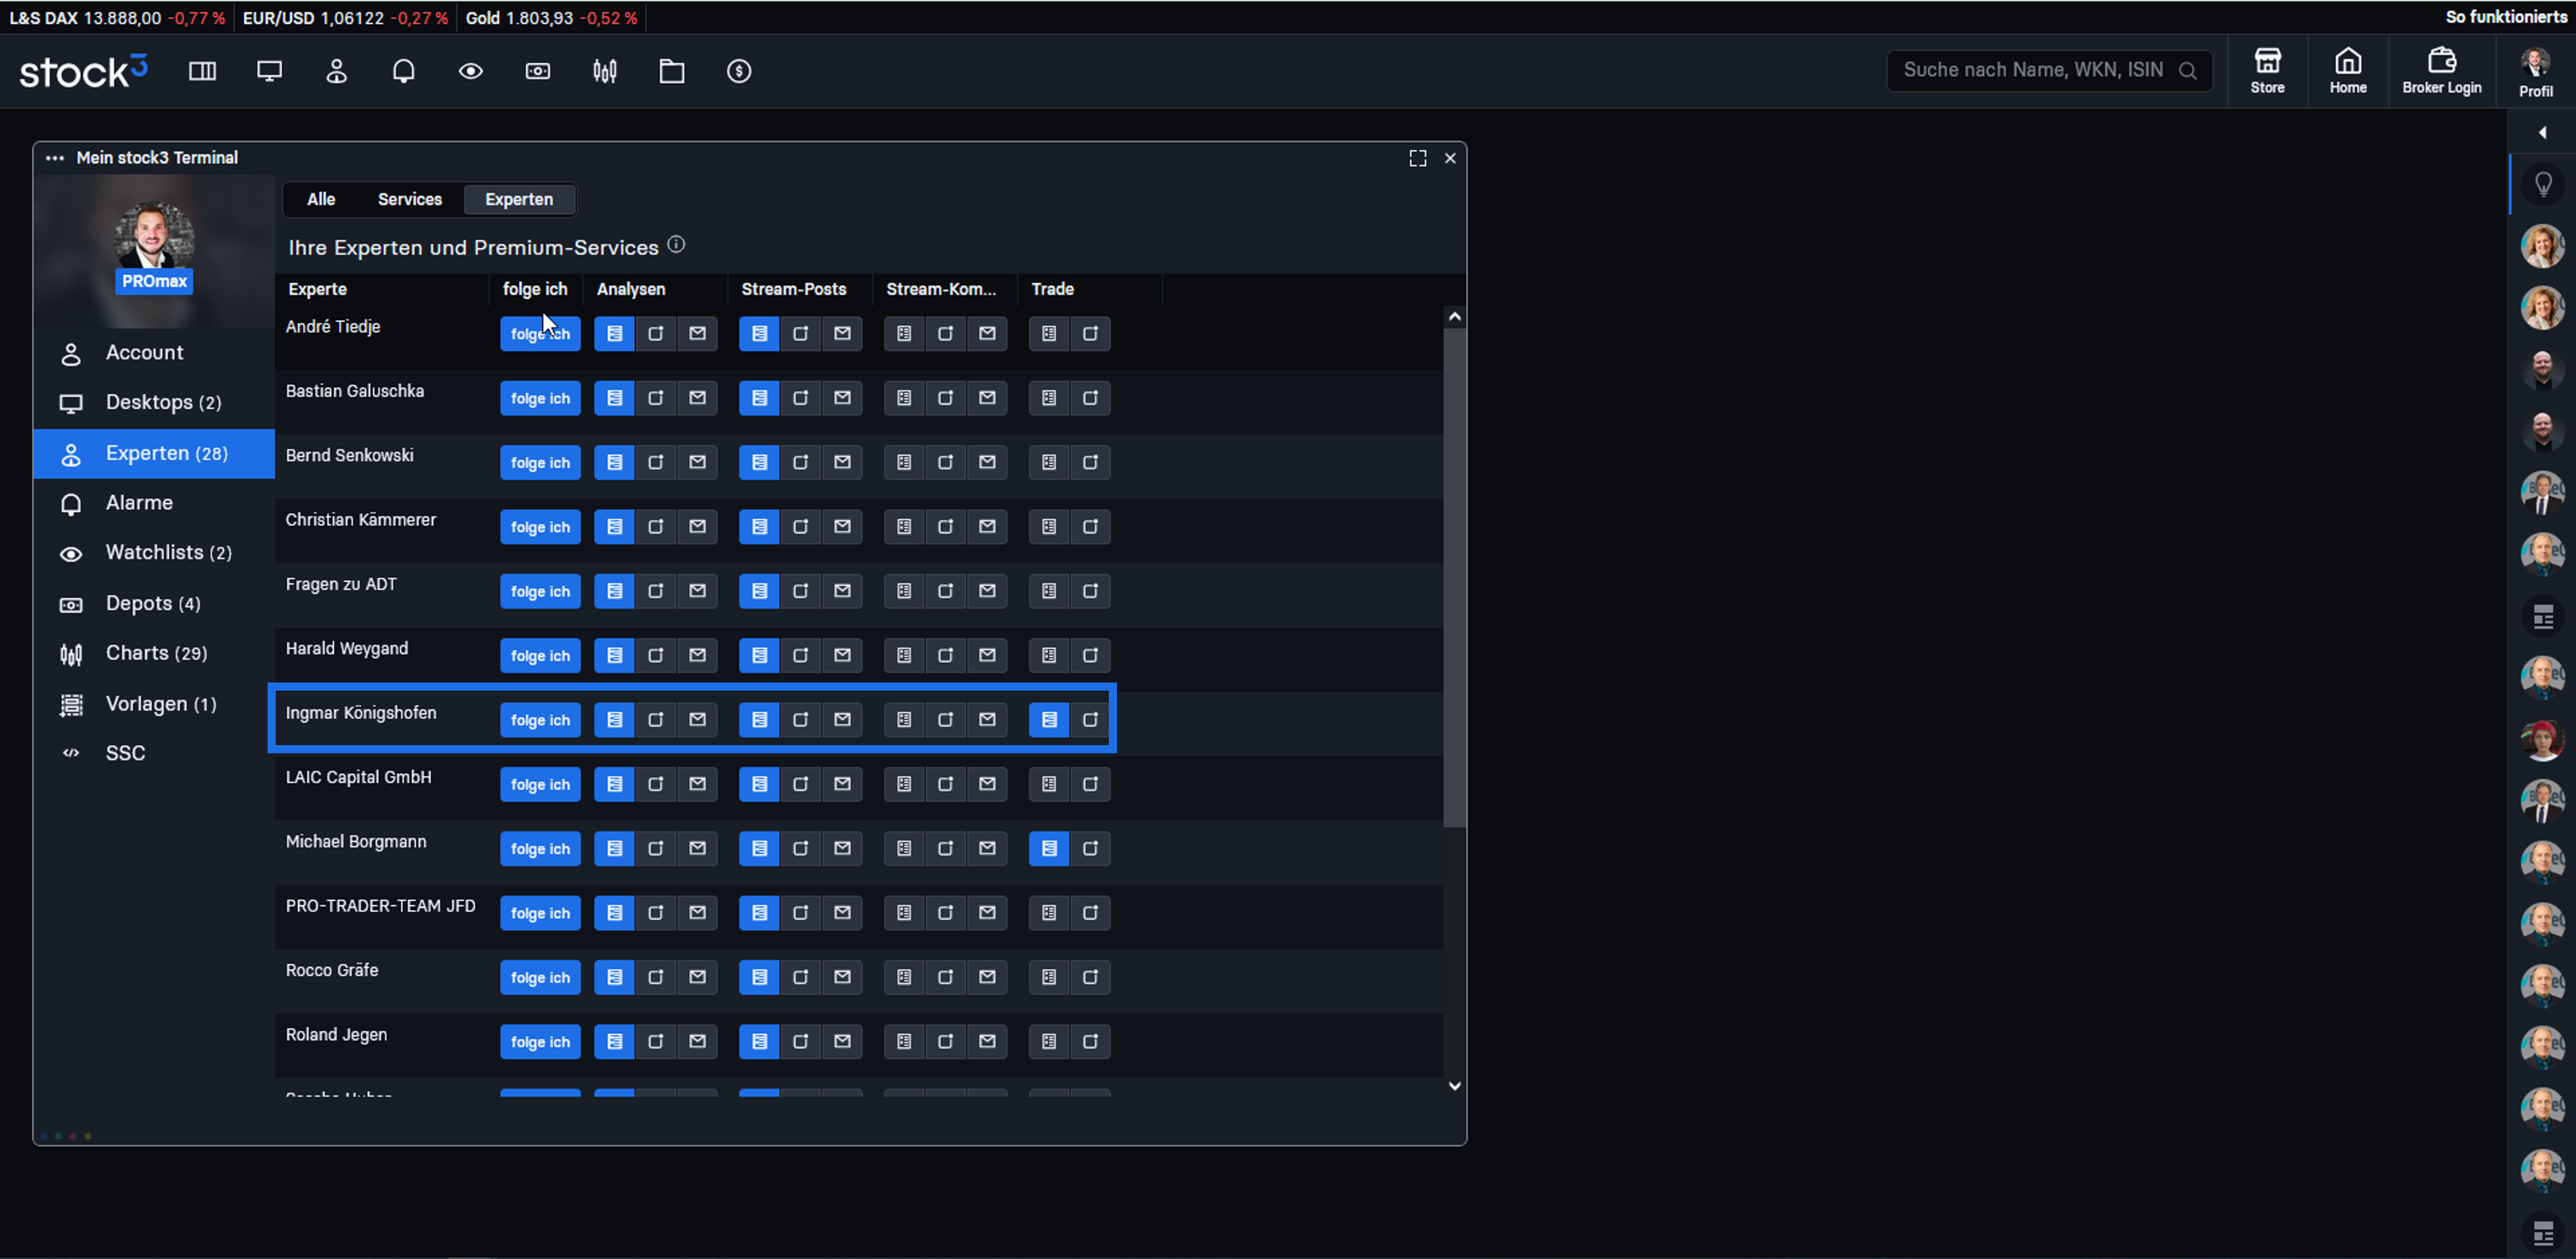The width and height of the screenshot is (2576, 1259).
Task: Open the alarm bell icon in top toolbar
Action: (x=403, y=71)
